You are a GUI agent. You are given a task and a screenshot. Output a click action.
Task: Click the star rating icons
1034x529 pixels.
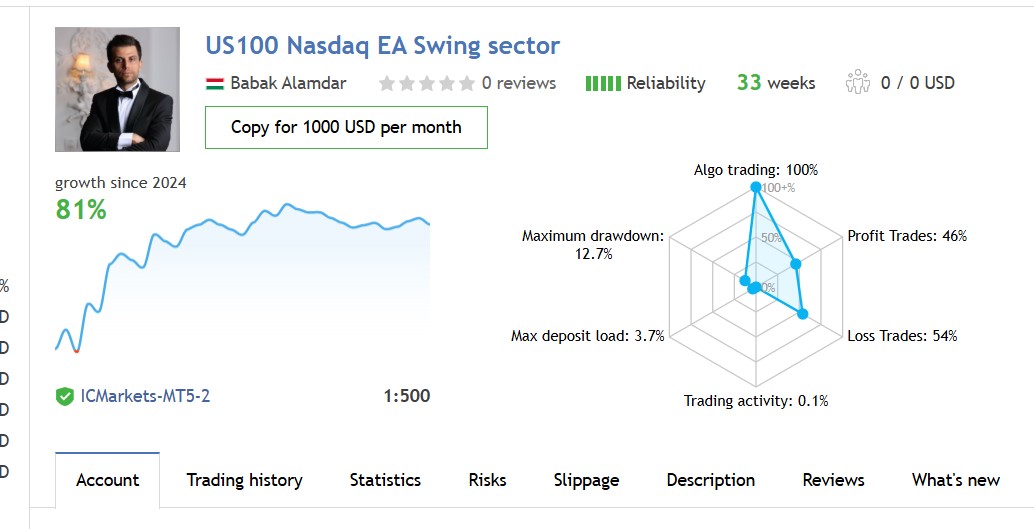coord(426,83)
